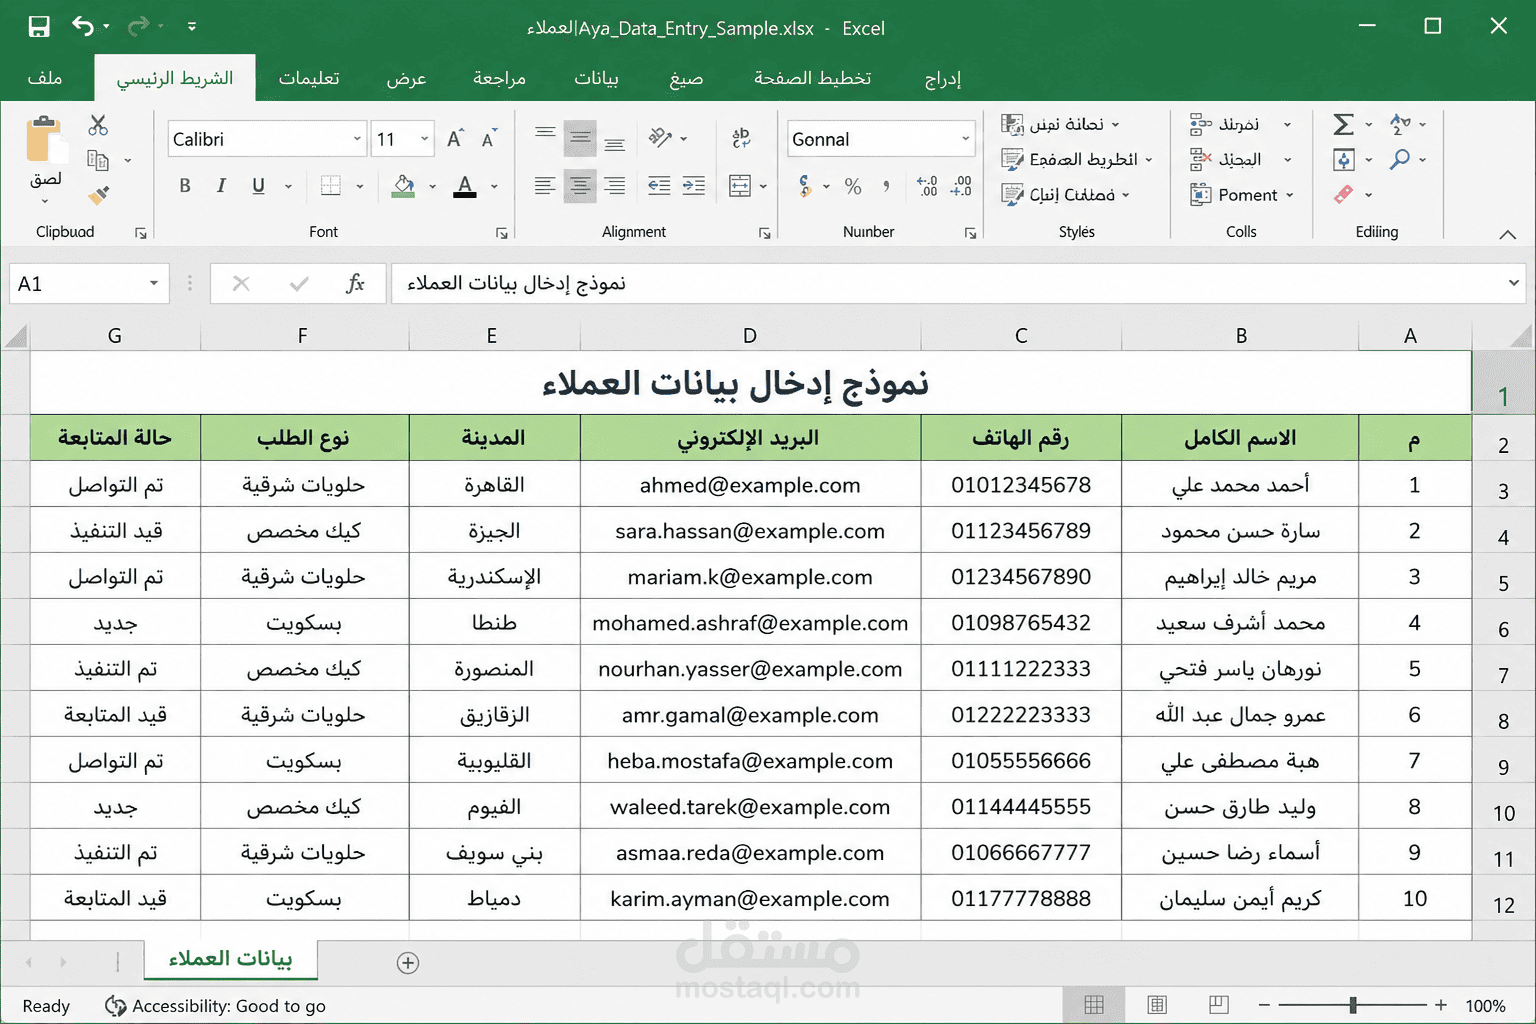Click the font color red A swatch

(x=465, y=186)
